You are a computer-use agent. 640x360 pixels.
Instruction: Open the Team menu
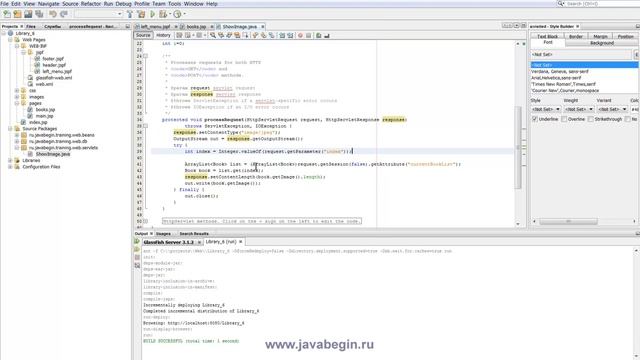pos(158,4)
